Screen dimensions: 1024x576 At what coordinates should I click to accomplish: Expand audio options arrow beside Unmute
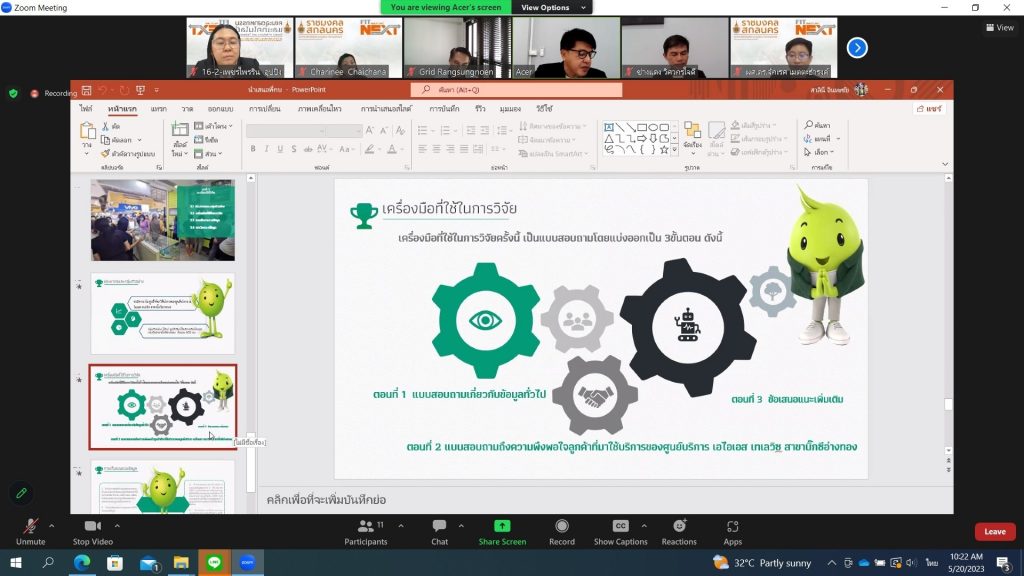[52, 524]
